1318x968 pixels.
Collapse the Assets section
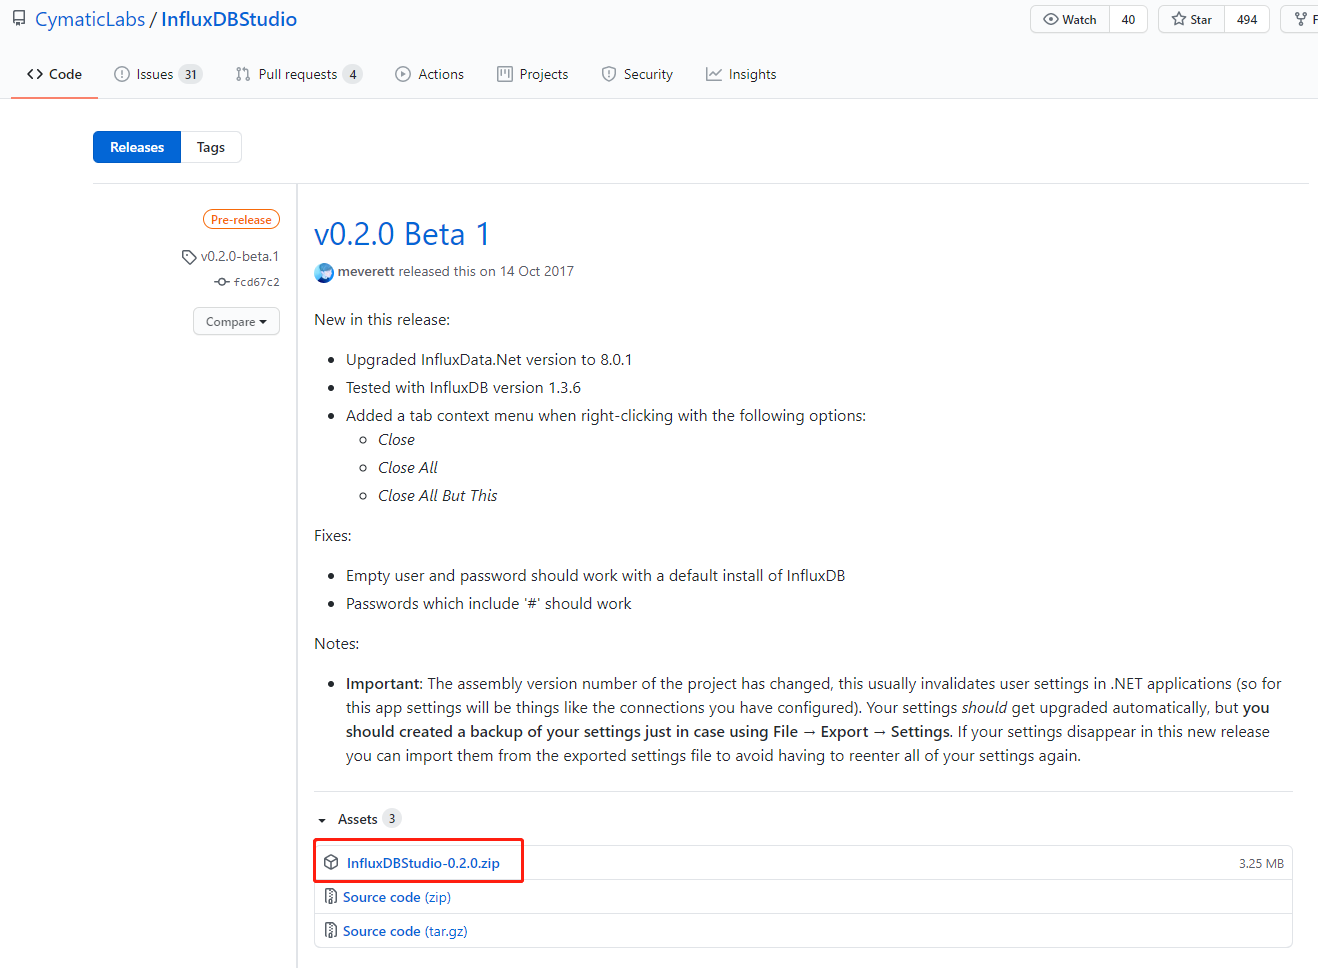tap(322, 818)
